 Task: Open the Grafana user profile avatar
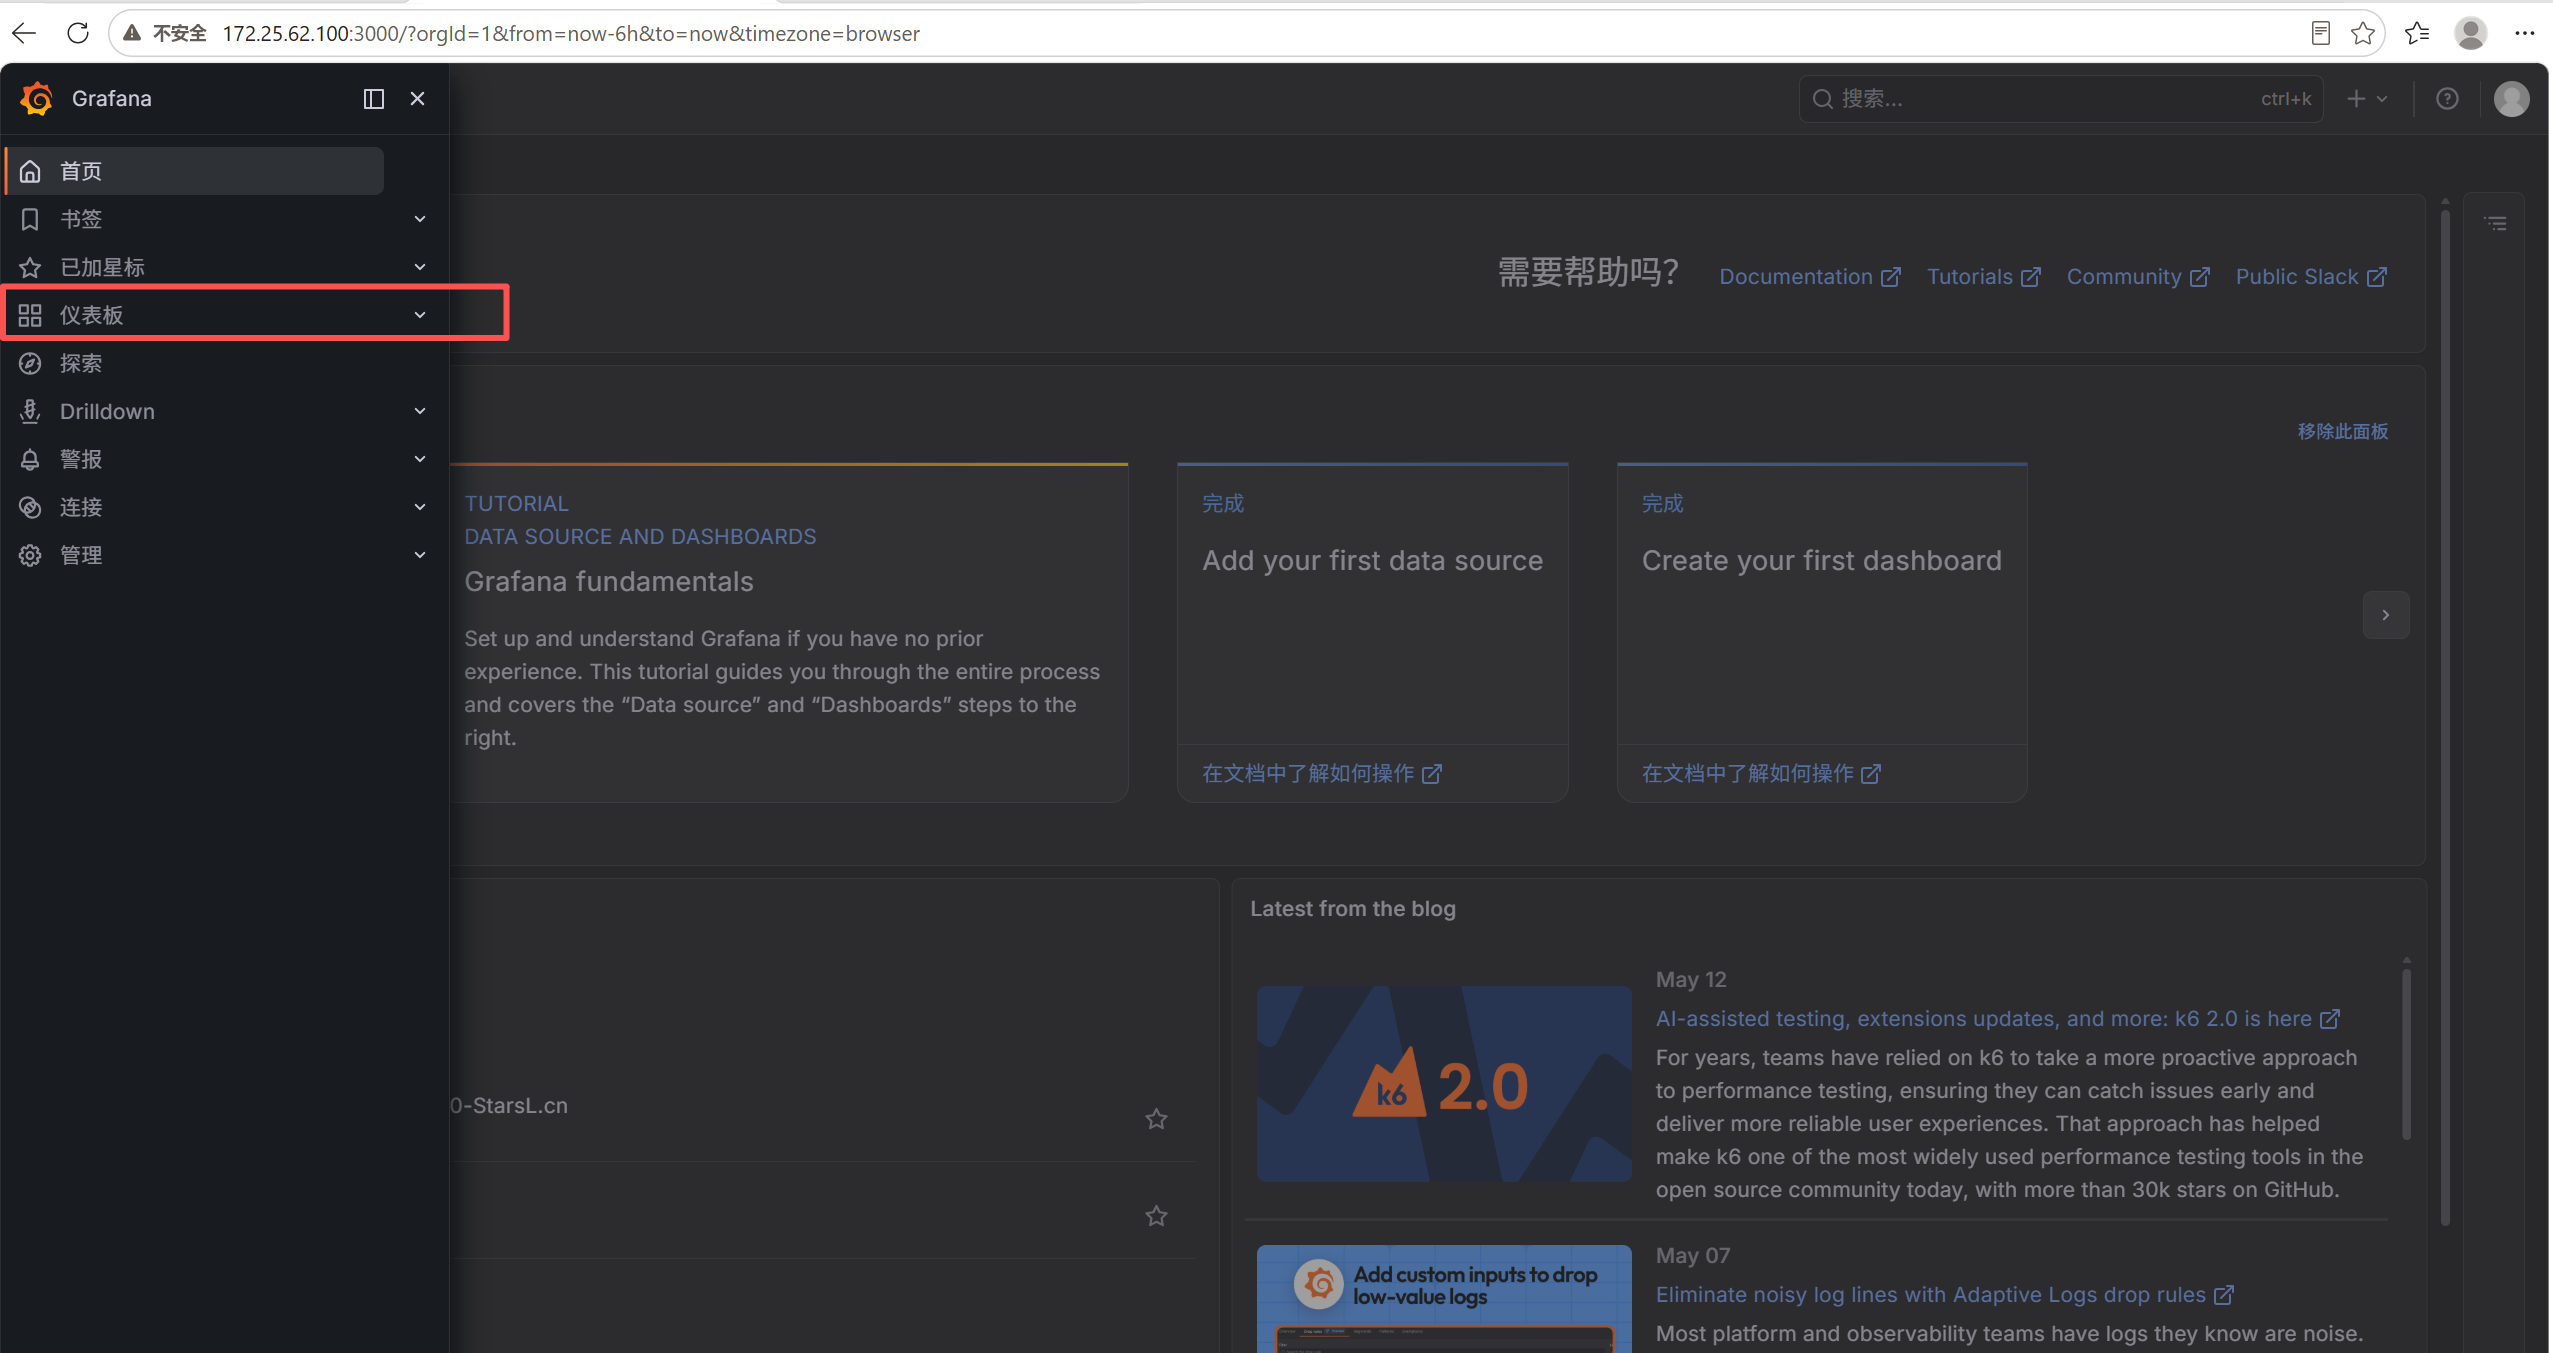2511,99
